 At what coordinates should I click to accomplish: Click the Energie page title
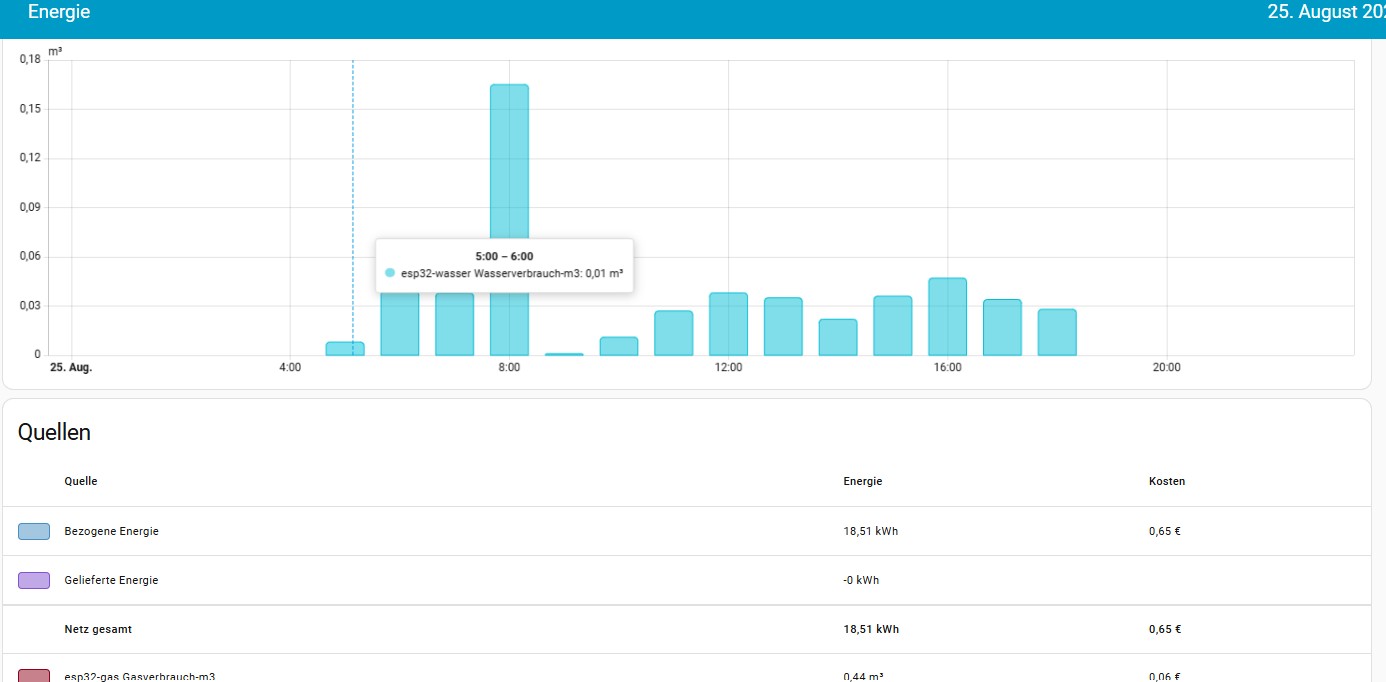point(59,12)
